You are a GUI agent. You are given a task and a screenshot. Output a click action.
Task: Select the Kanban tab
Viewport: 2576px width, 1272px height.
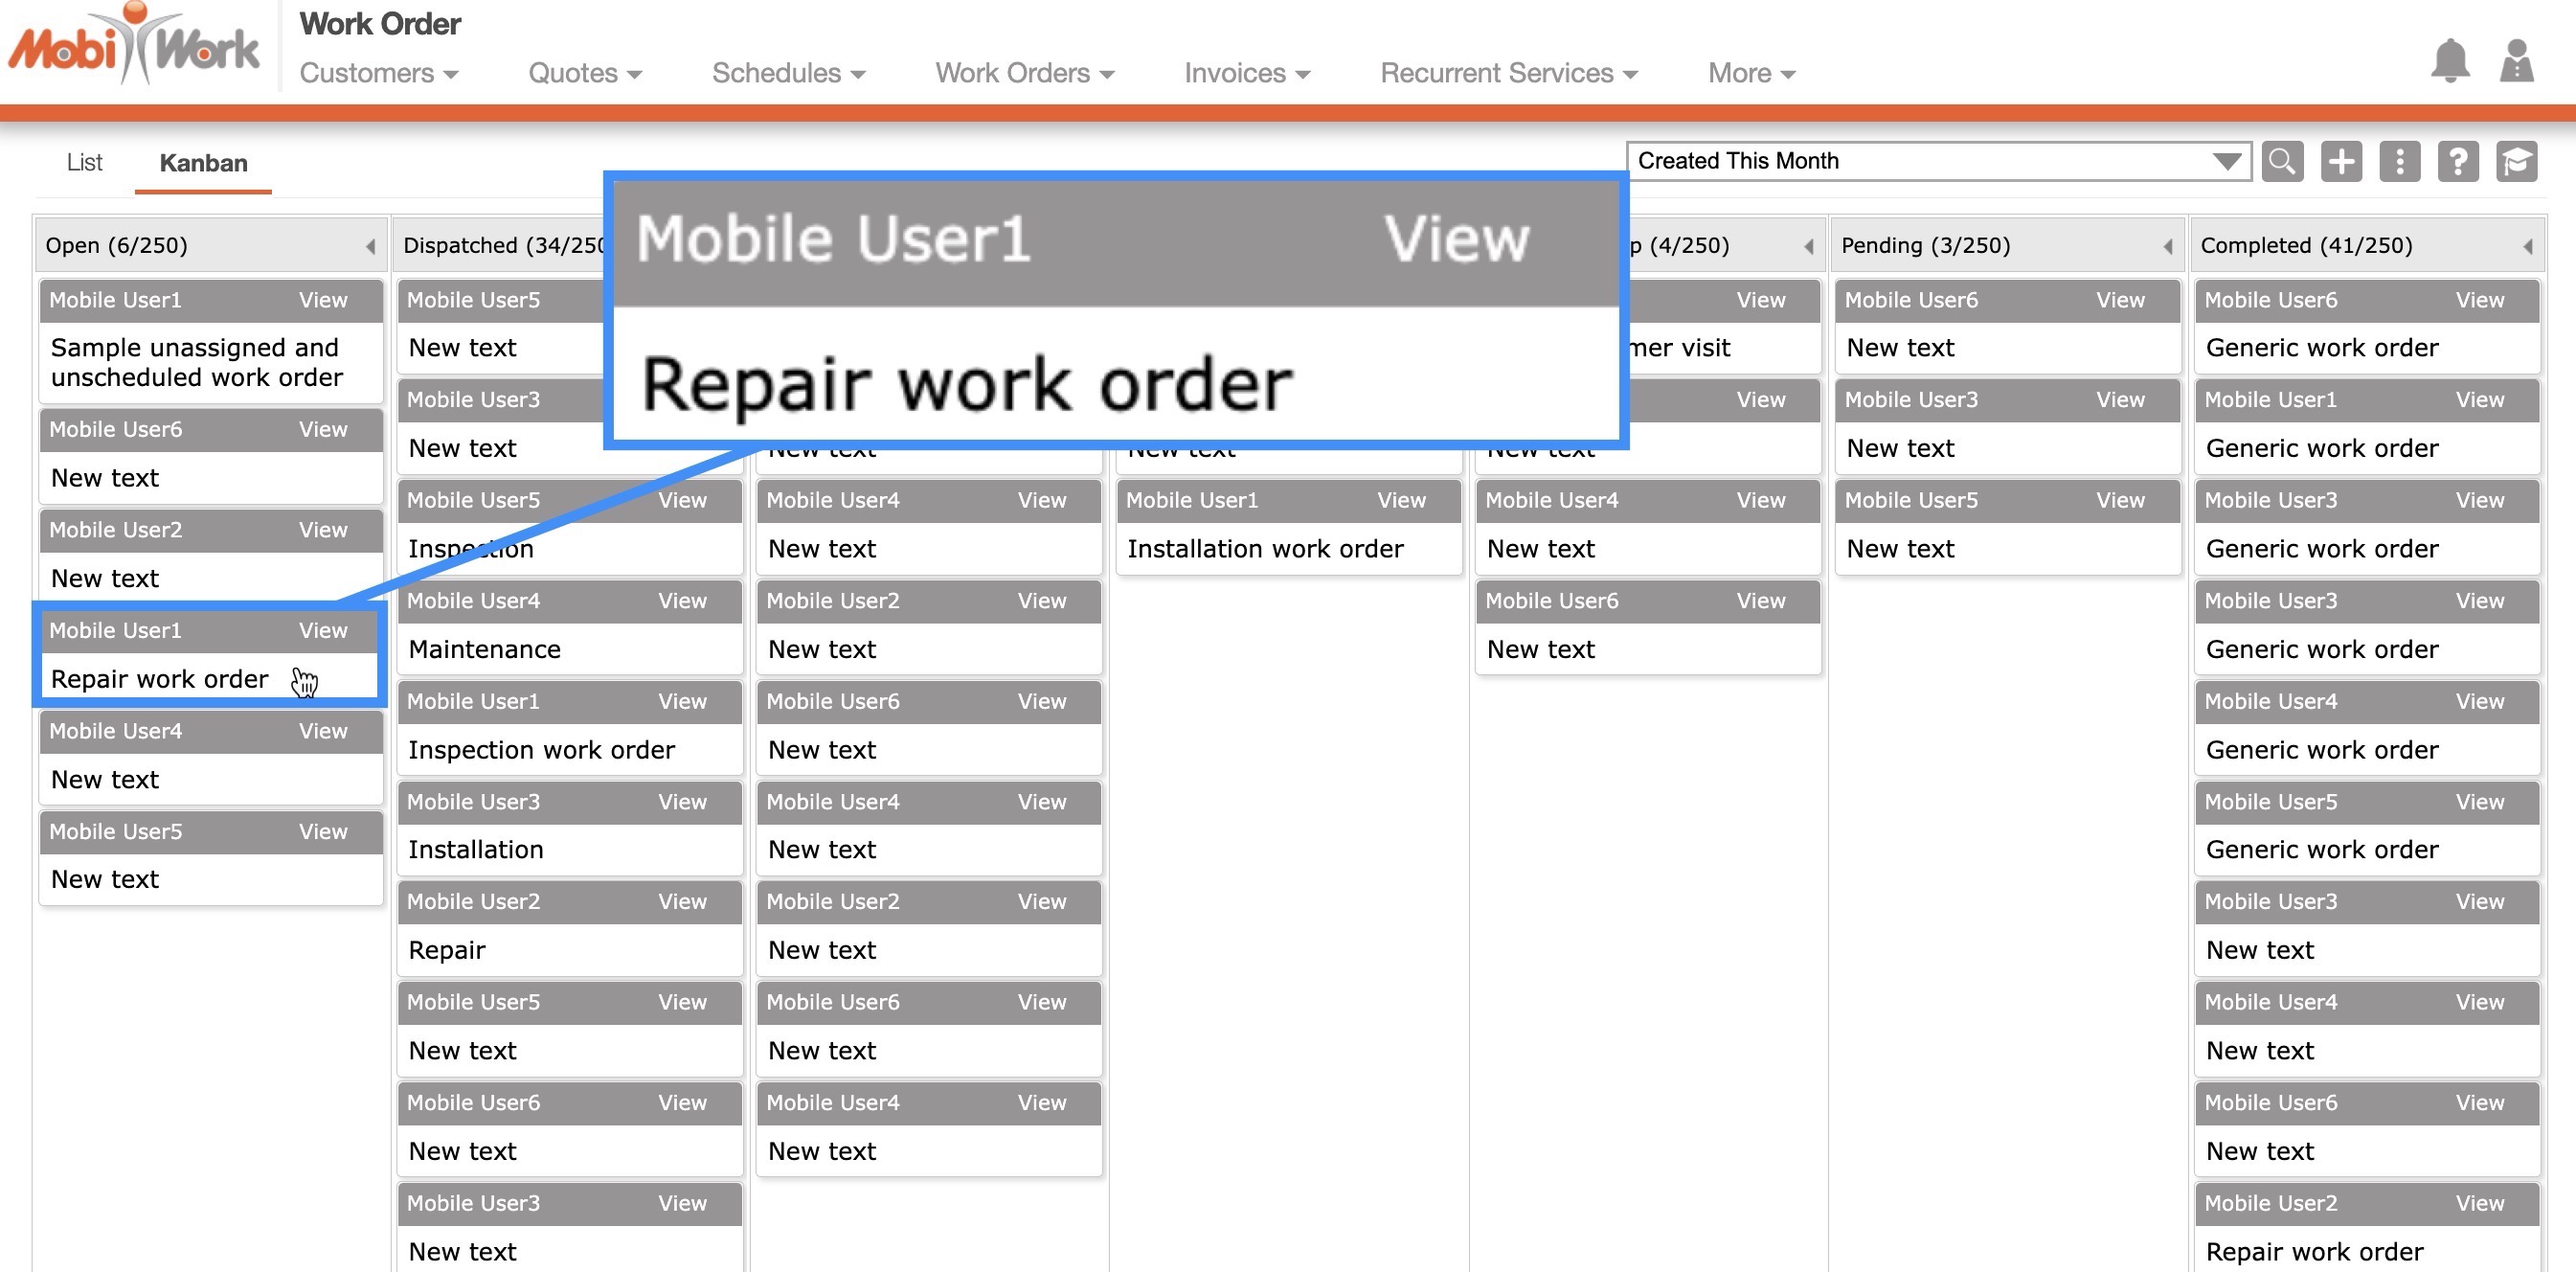203,163
